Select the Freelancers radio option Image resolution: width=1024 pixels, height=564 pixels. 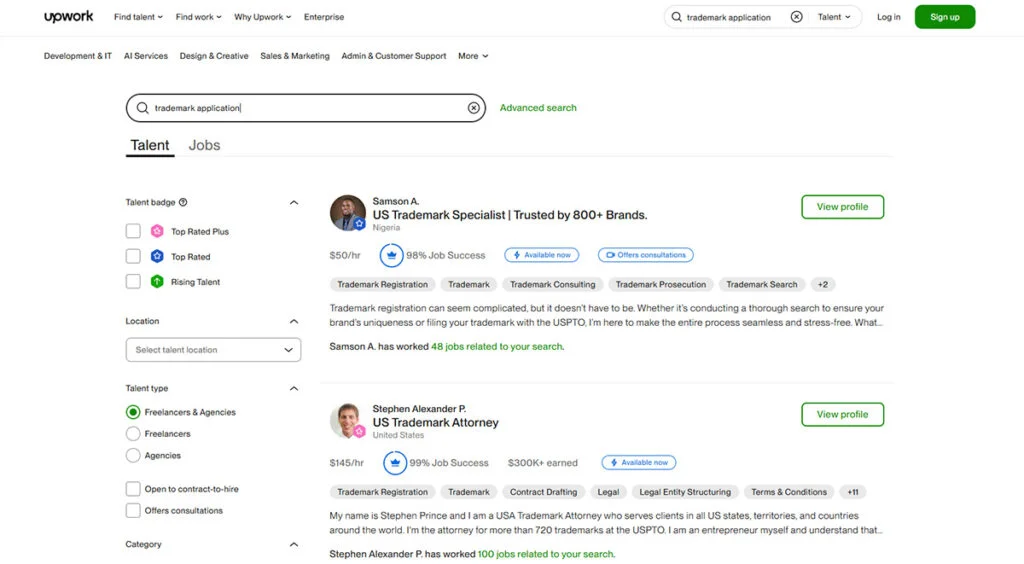pyautogui.click(x=133, y=433)
